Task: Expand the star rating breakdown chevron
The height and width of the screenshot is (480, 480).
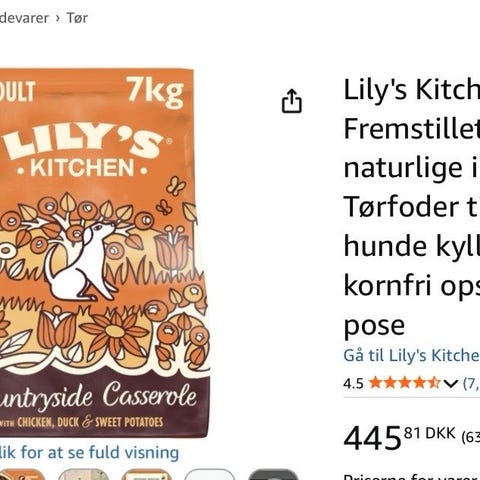Action: pos(450,384)
